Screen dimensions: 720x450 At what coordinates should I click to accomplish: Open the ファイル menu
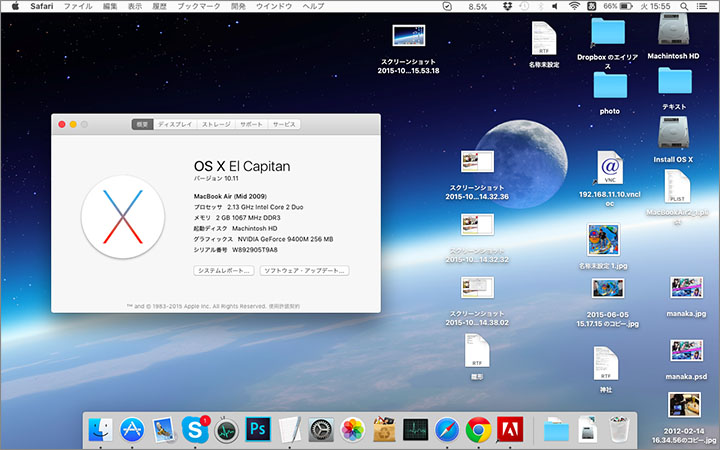coord(78,6)
